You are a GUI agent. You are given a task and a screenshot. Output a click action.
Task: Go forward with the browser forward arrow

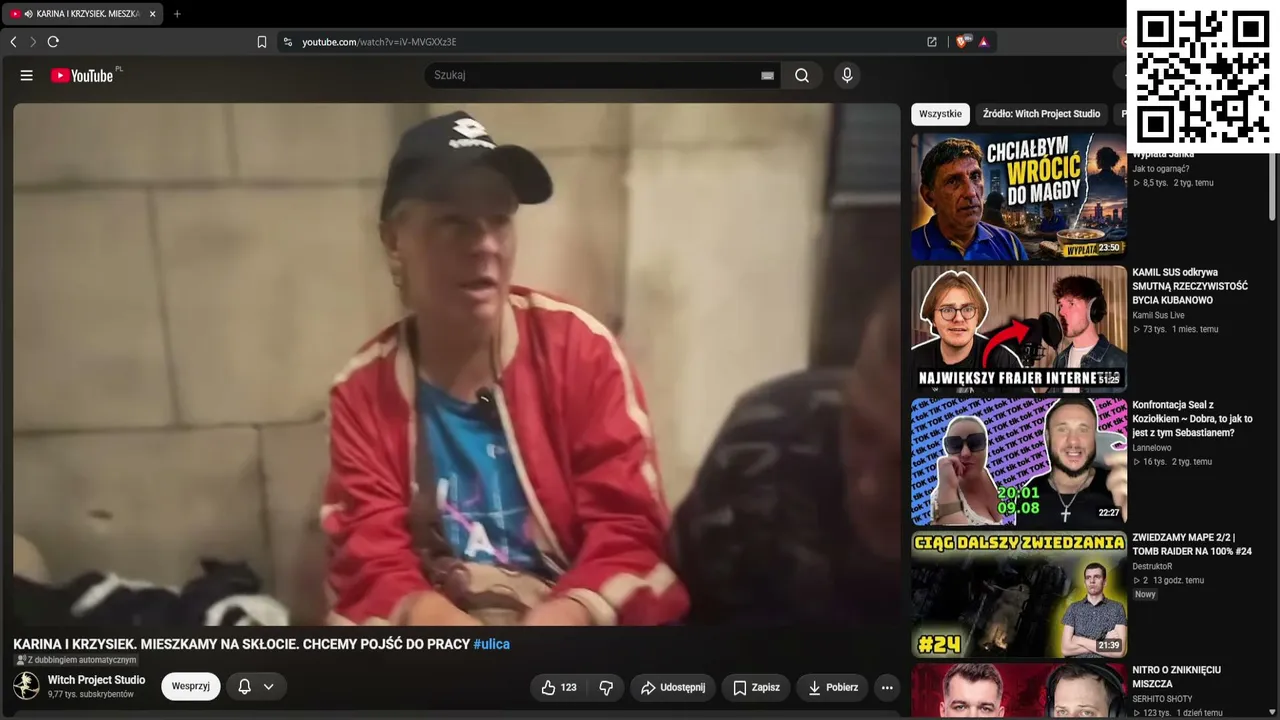tap(33, 42)
